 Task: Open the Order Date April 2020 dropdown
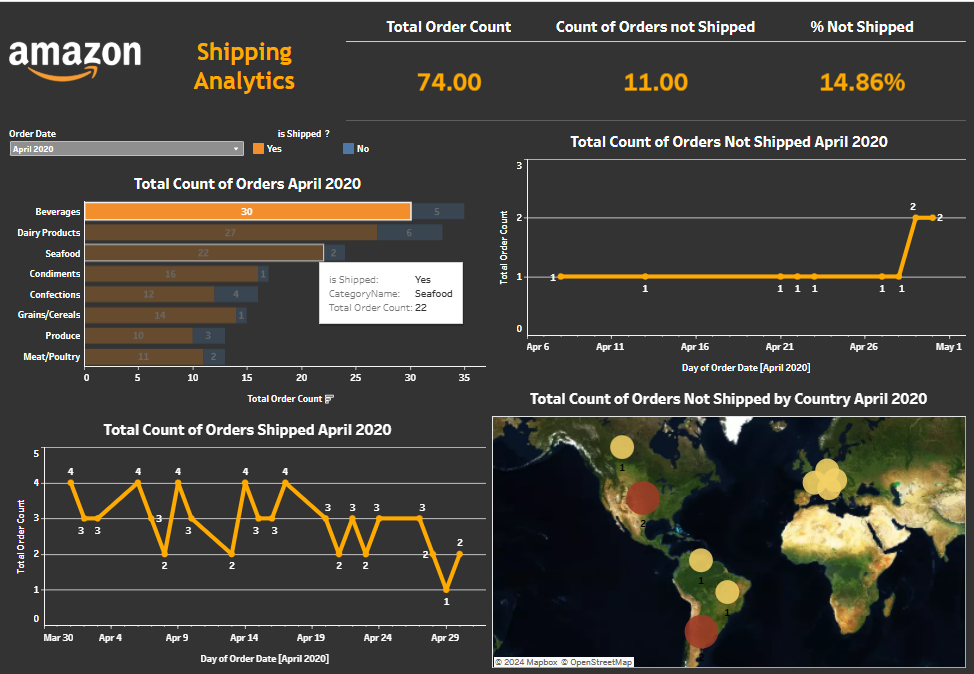(x=126, y=149)
